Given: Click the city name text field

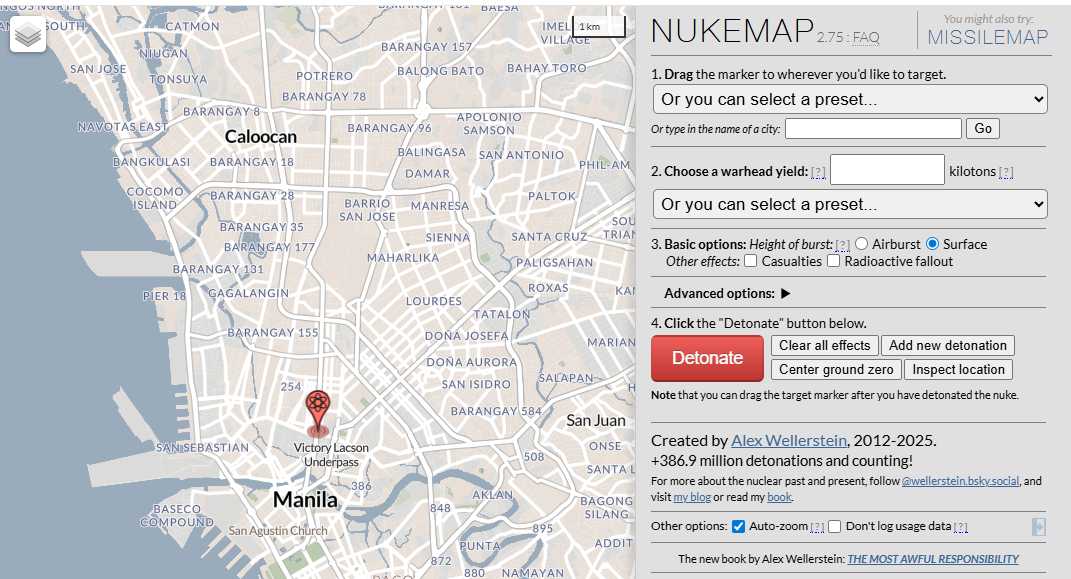Looking at the screenshot, I should click(873, 128).
